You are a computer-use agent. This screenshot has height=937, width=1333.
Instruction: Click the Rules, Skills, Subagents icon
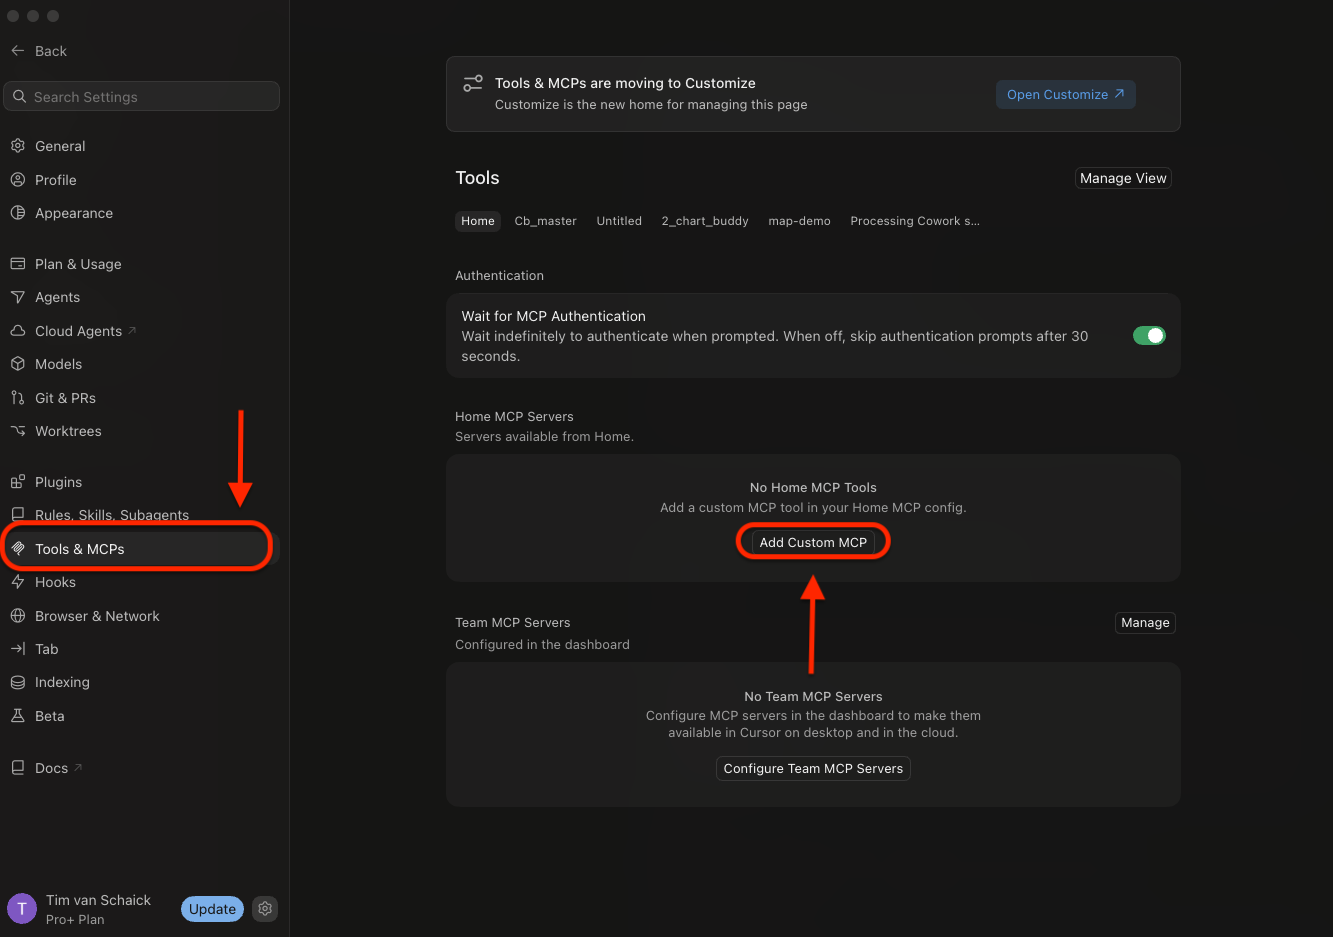(x=18, y=515)
